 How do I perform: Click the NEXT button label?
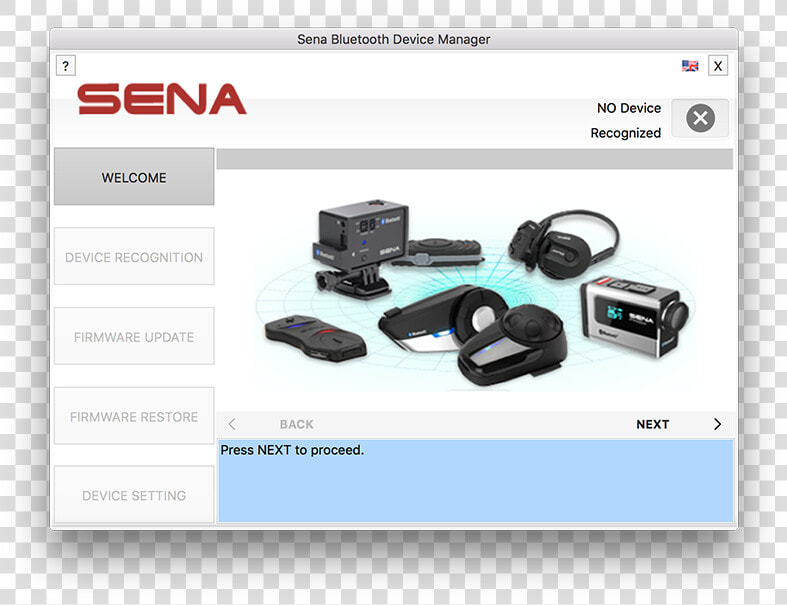tap(652, 424)
